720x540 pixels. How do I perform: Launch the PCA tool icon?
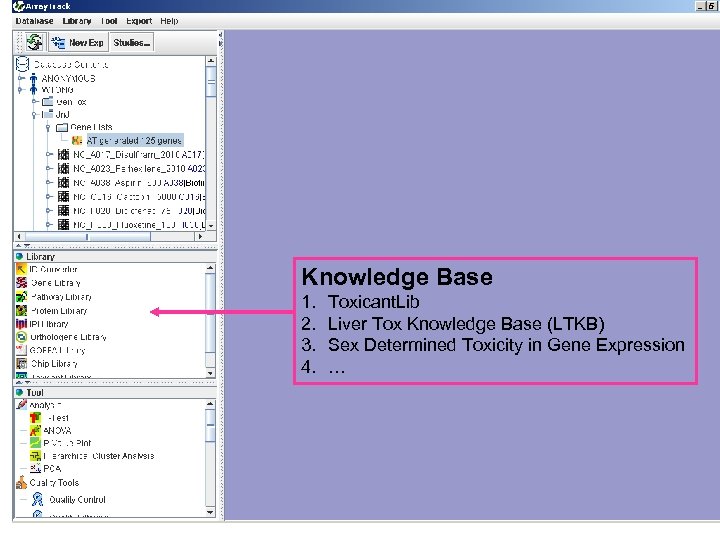[35, 468]
